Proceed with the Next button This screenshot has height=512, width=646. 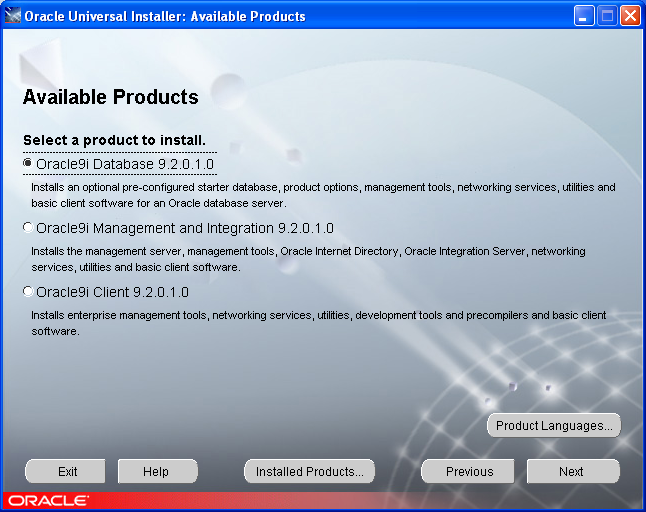point(573,471)
